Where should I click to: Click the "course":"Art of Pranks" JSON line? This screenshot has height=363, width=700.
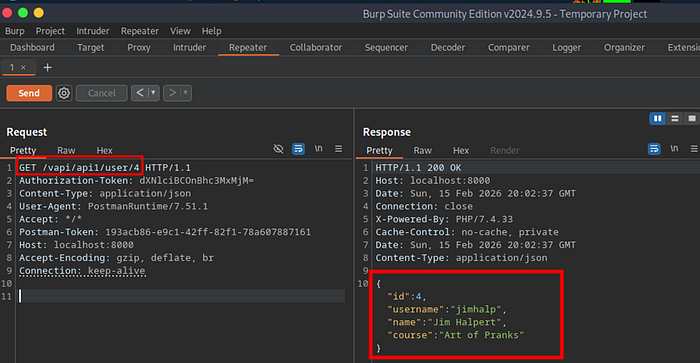(455, 335)
